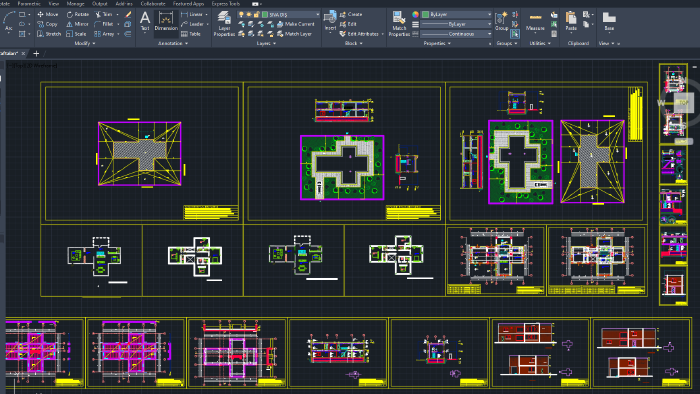The width and height of the screenshot is (700, 394).
Task: Click the Base view tool
Action: [609, 21]
